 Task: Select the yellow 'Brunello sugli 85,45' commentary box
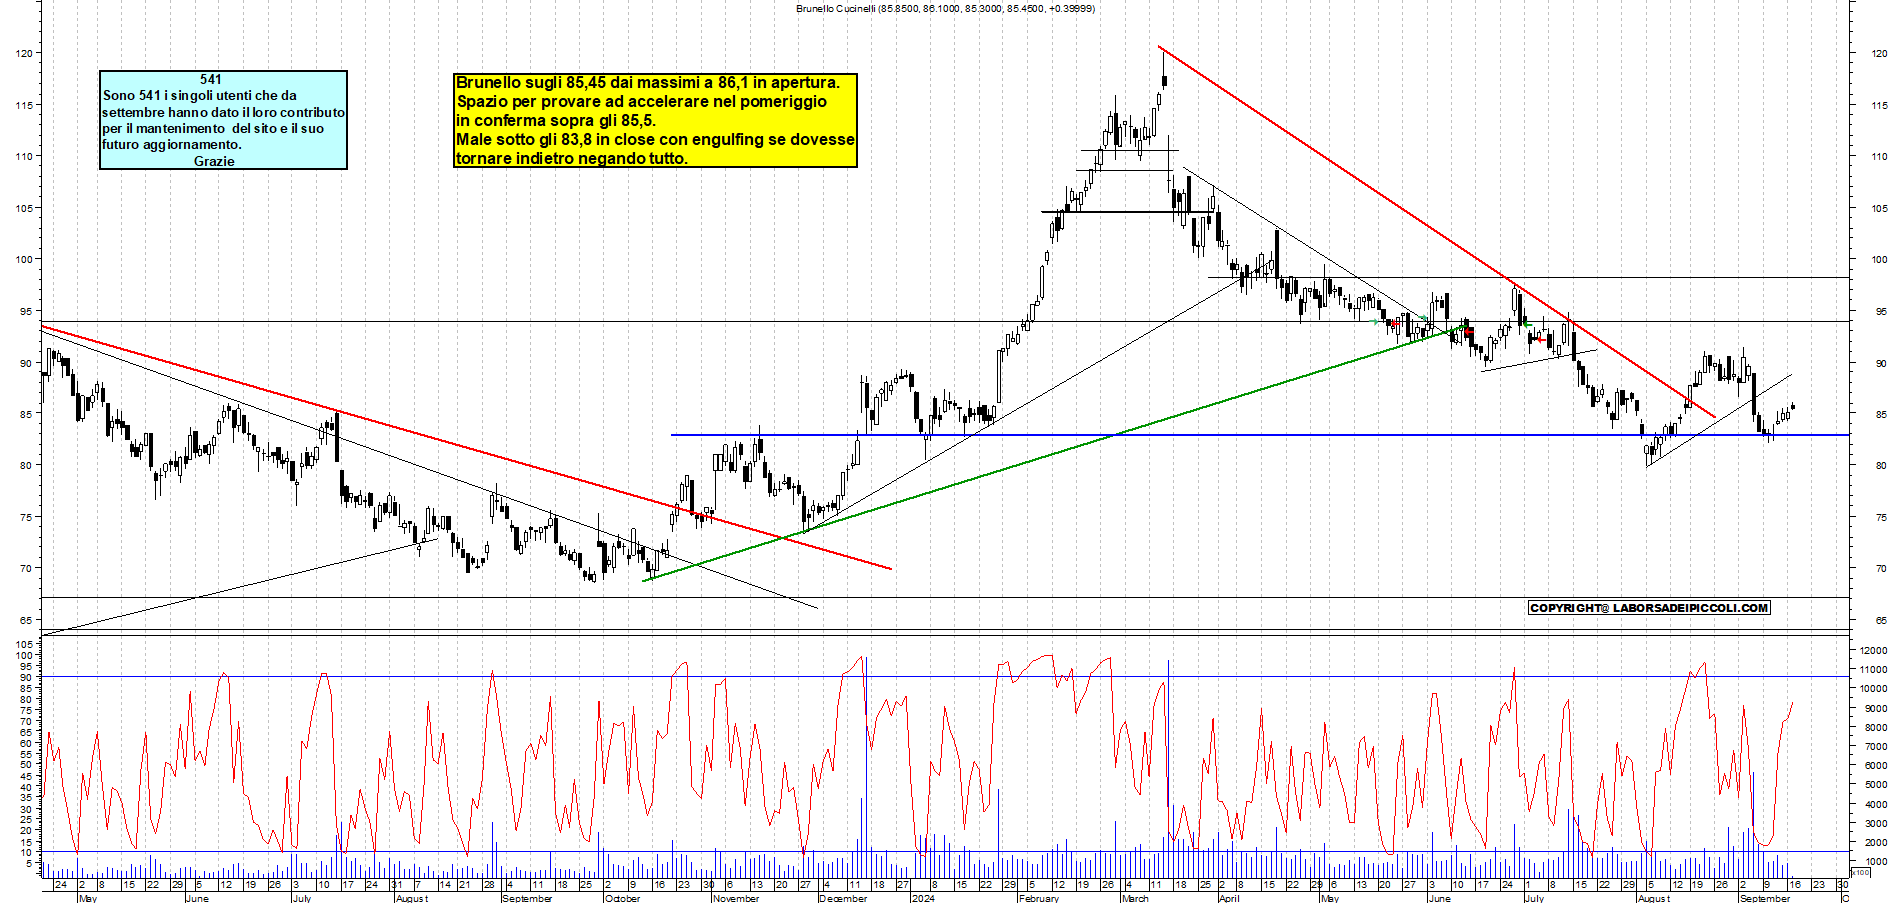pos(656,120)
